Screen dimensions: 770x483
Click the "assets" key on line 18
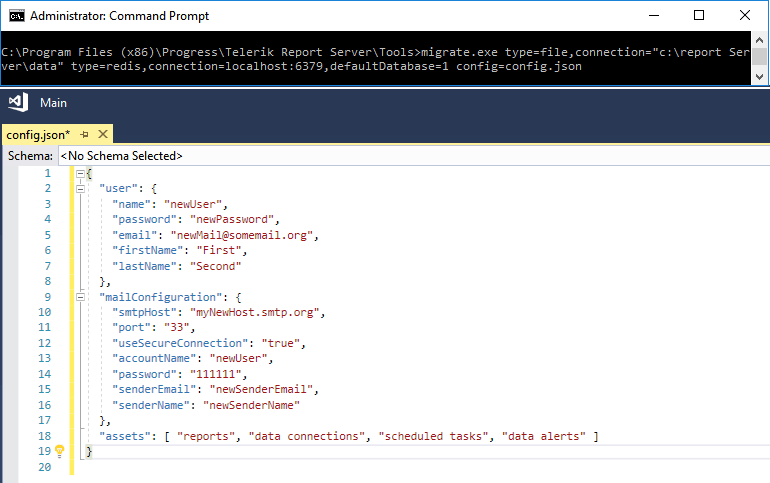point(121,436)
